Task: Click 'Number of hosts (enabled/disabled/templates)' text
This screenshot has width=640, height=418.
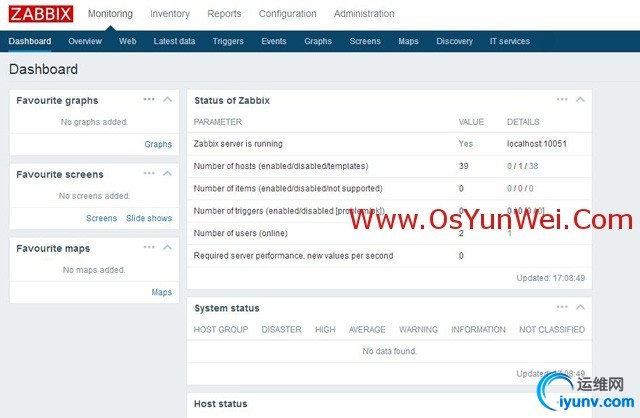Action: tap(281, 166)
